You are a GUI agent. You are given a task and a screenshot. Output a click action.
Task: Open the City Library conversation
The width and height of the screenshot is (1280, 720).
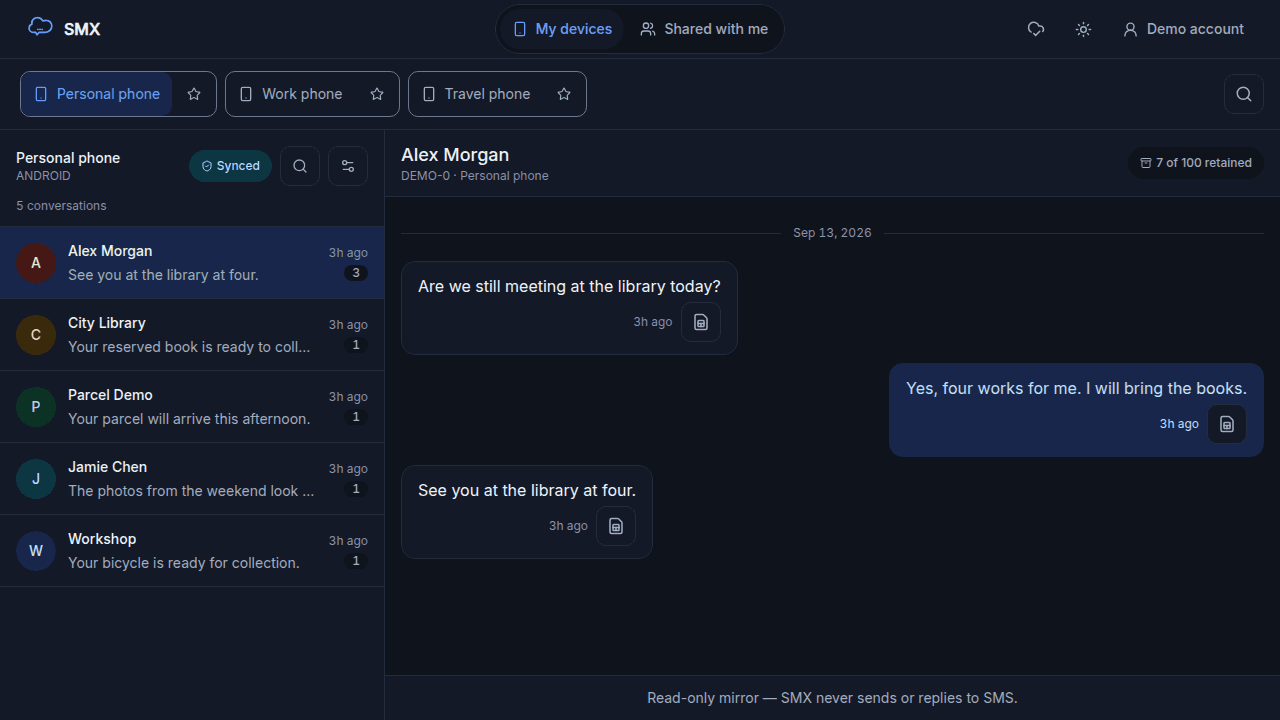click(x=192, y=335)
